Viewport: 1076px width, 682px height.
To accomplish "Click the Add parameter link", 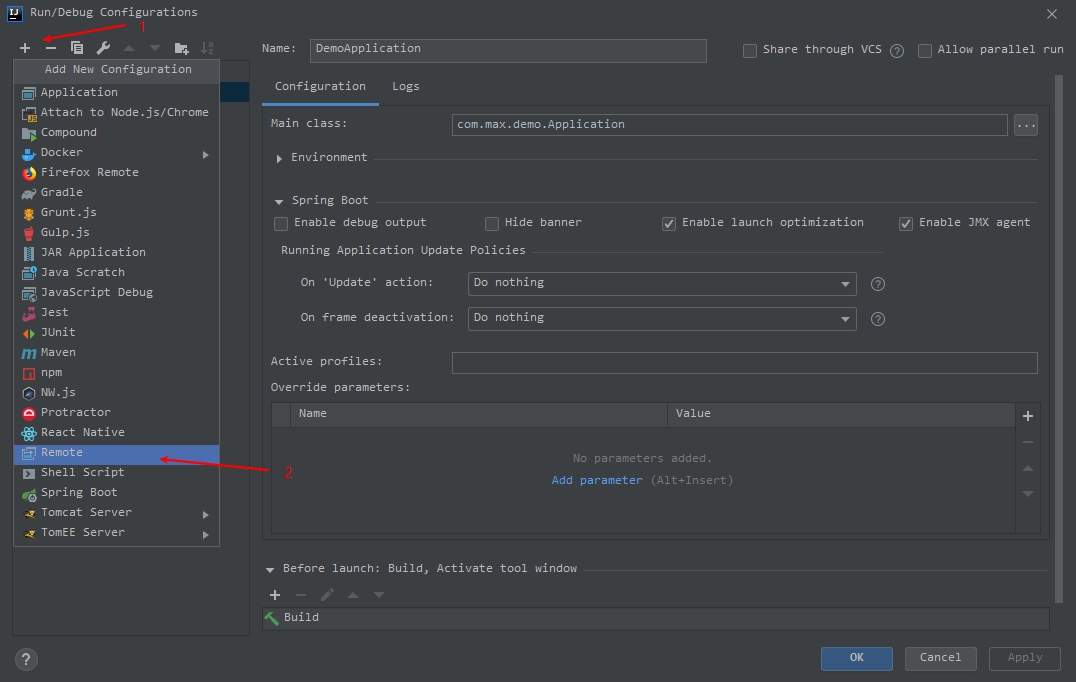I will click(597, 480).
